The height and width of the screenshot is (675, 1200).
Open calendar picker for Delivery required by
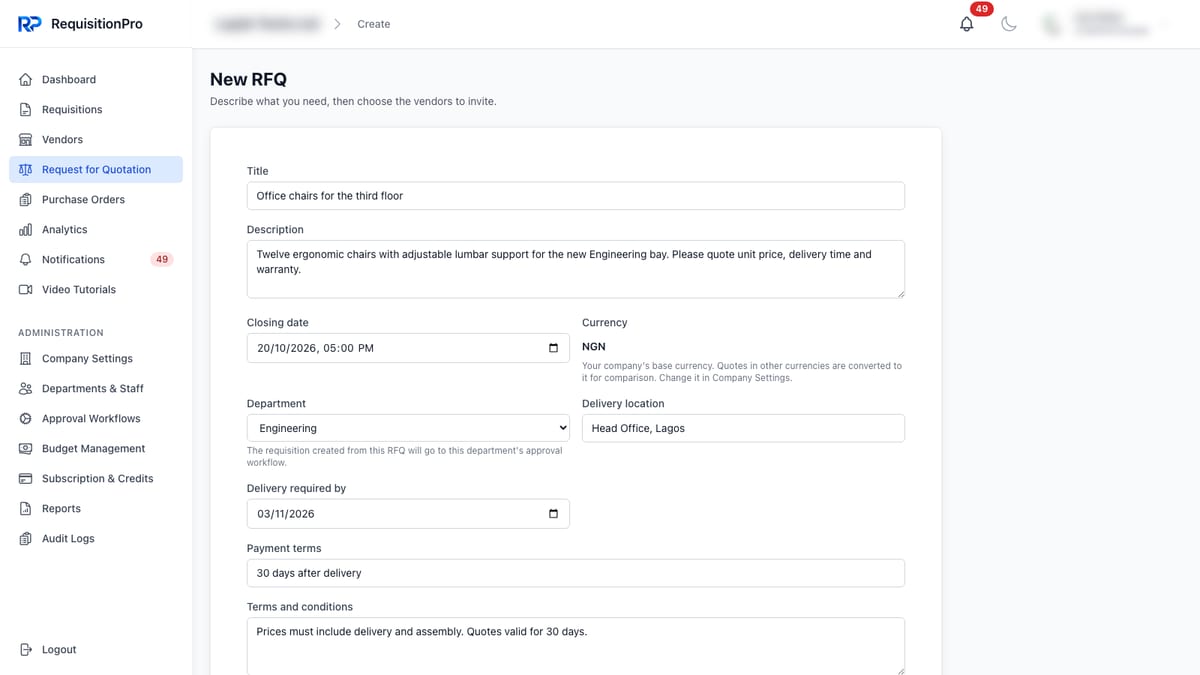[x=554, y=514]
